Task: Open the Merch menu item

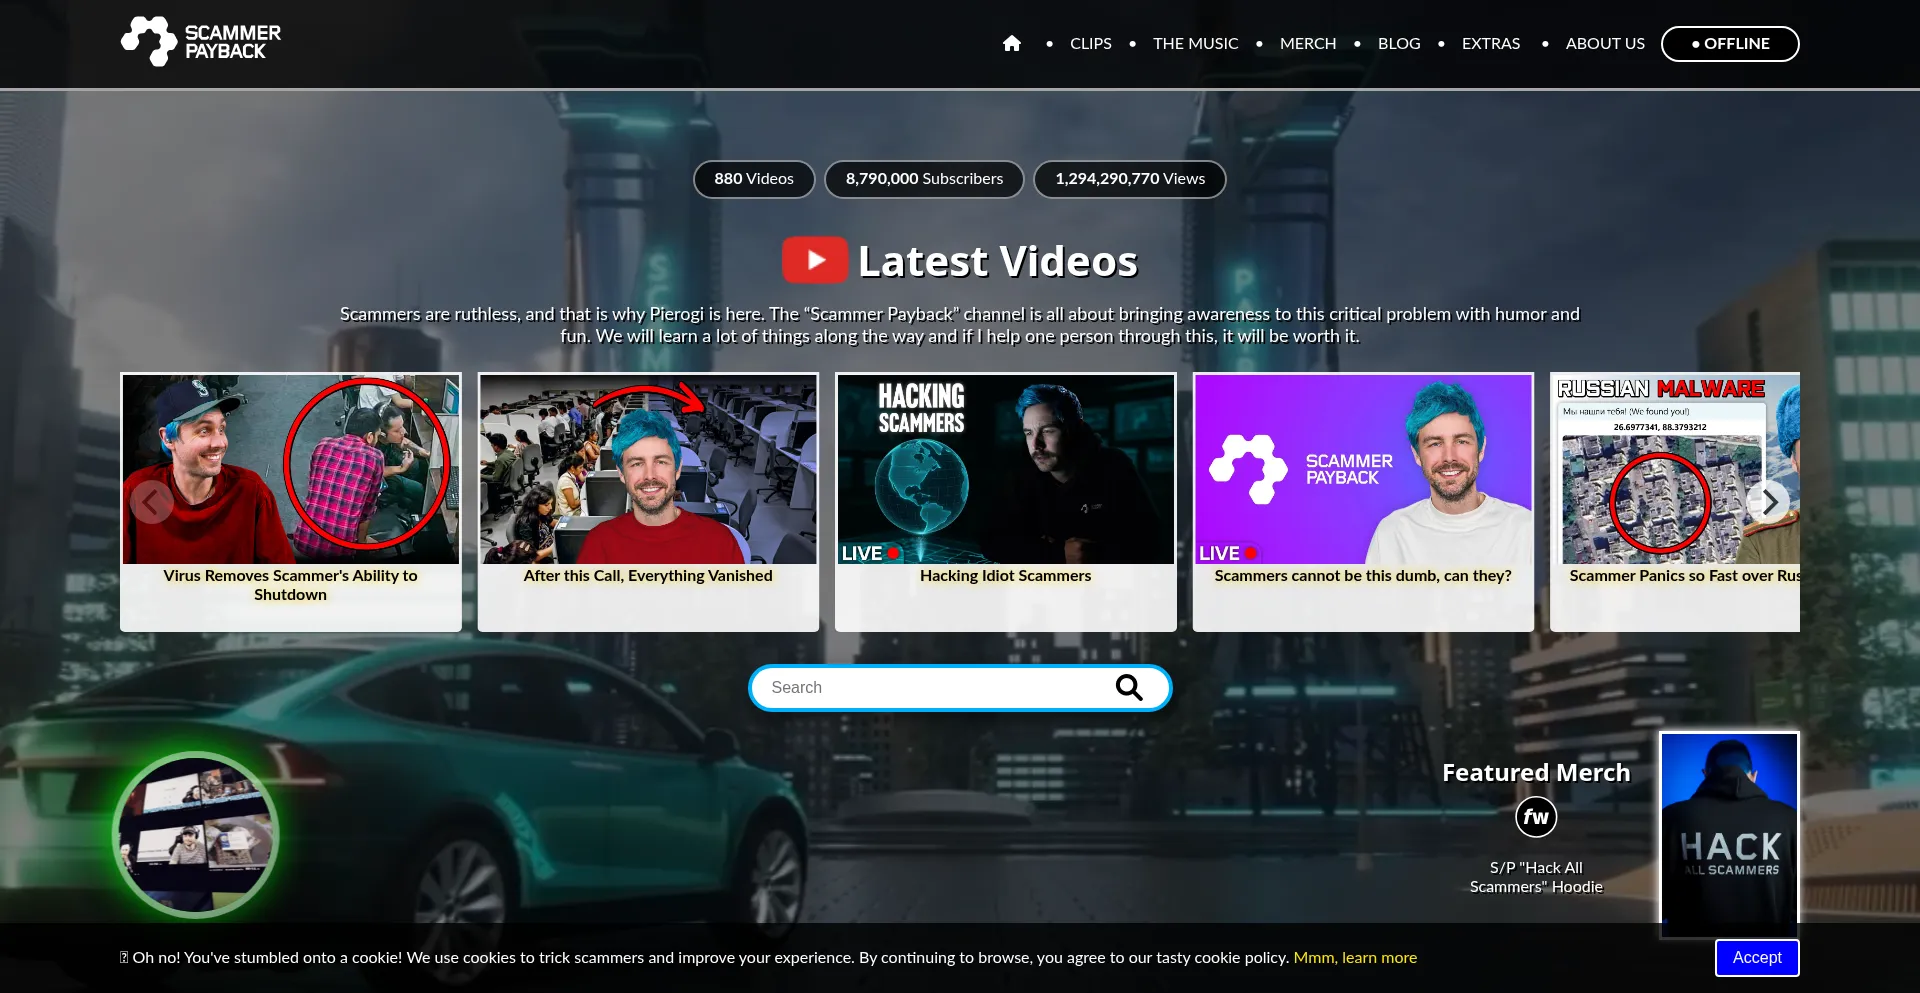Action: [x=1307, y=44]
